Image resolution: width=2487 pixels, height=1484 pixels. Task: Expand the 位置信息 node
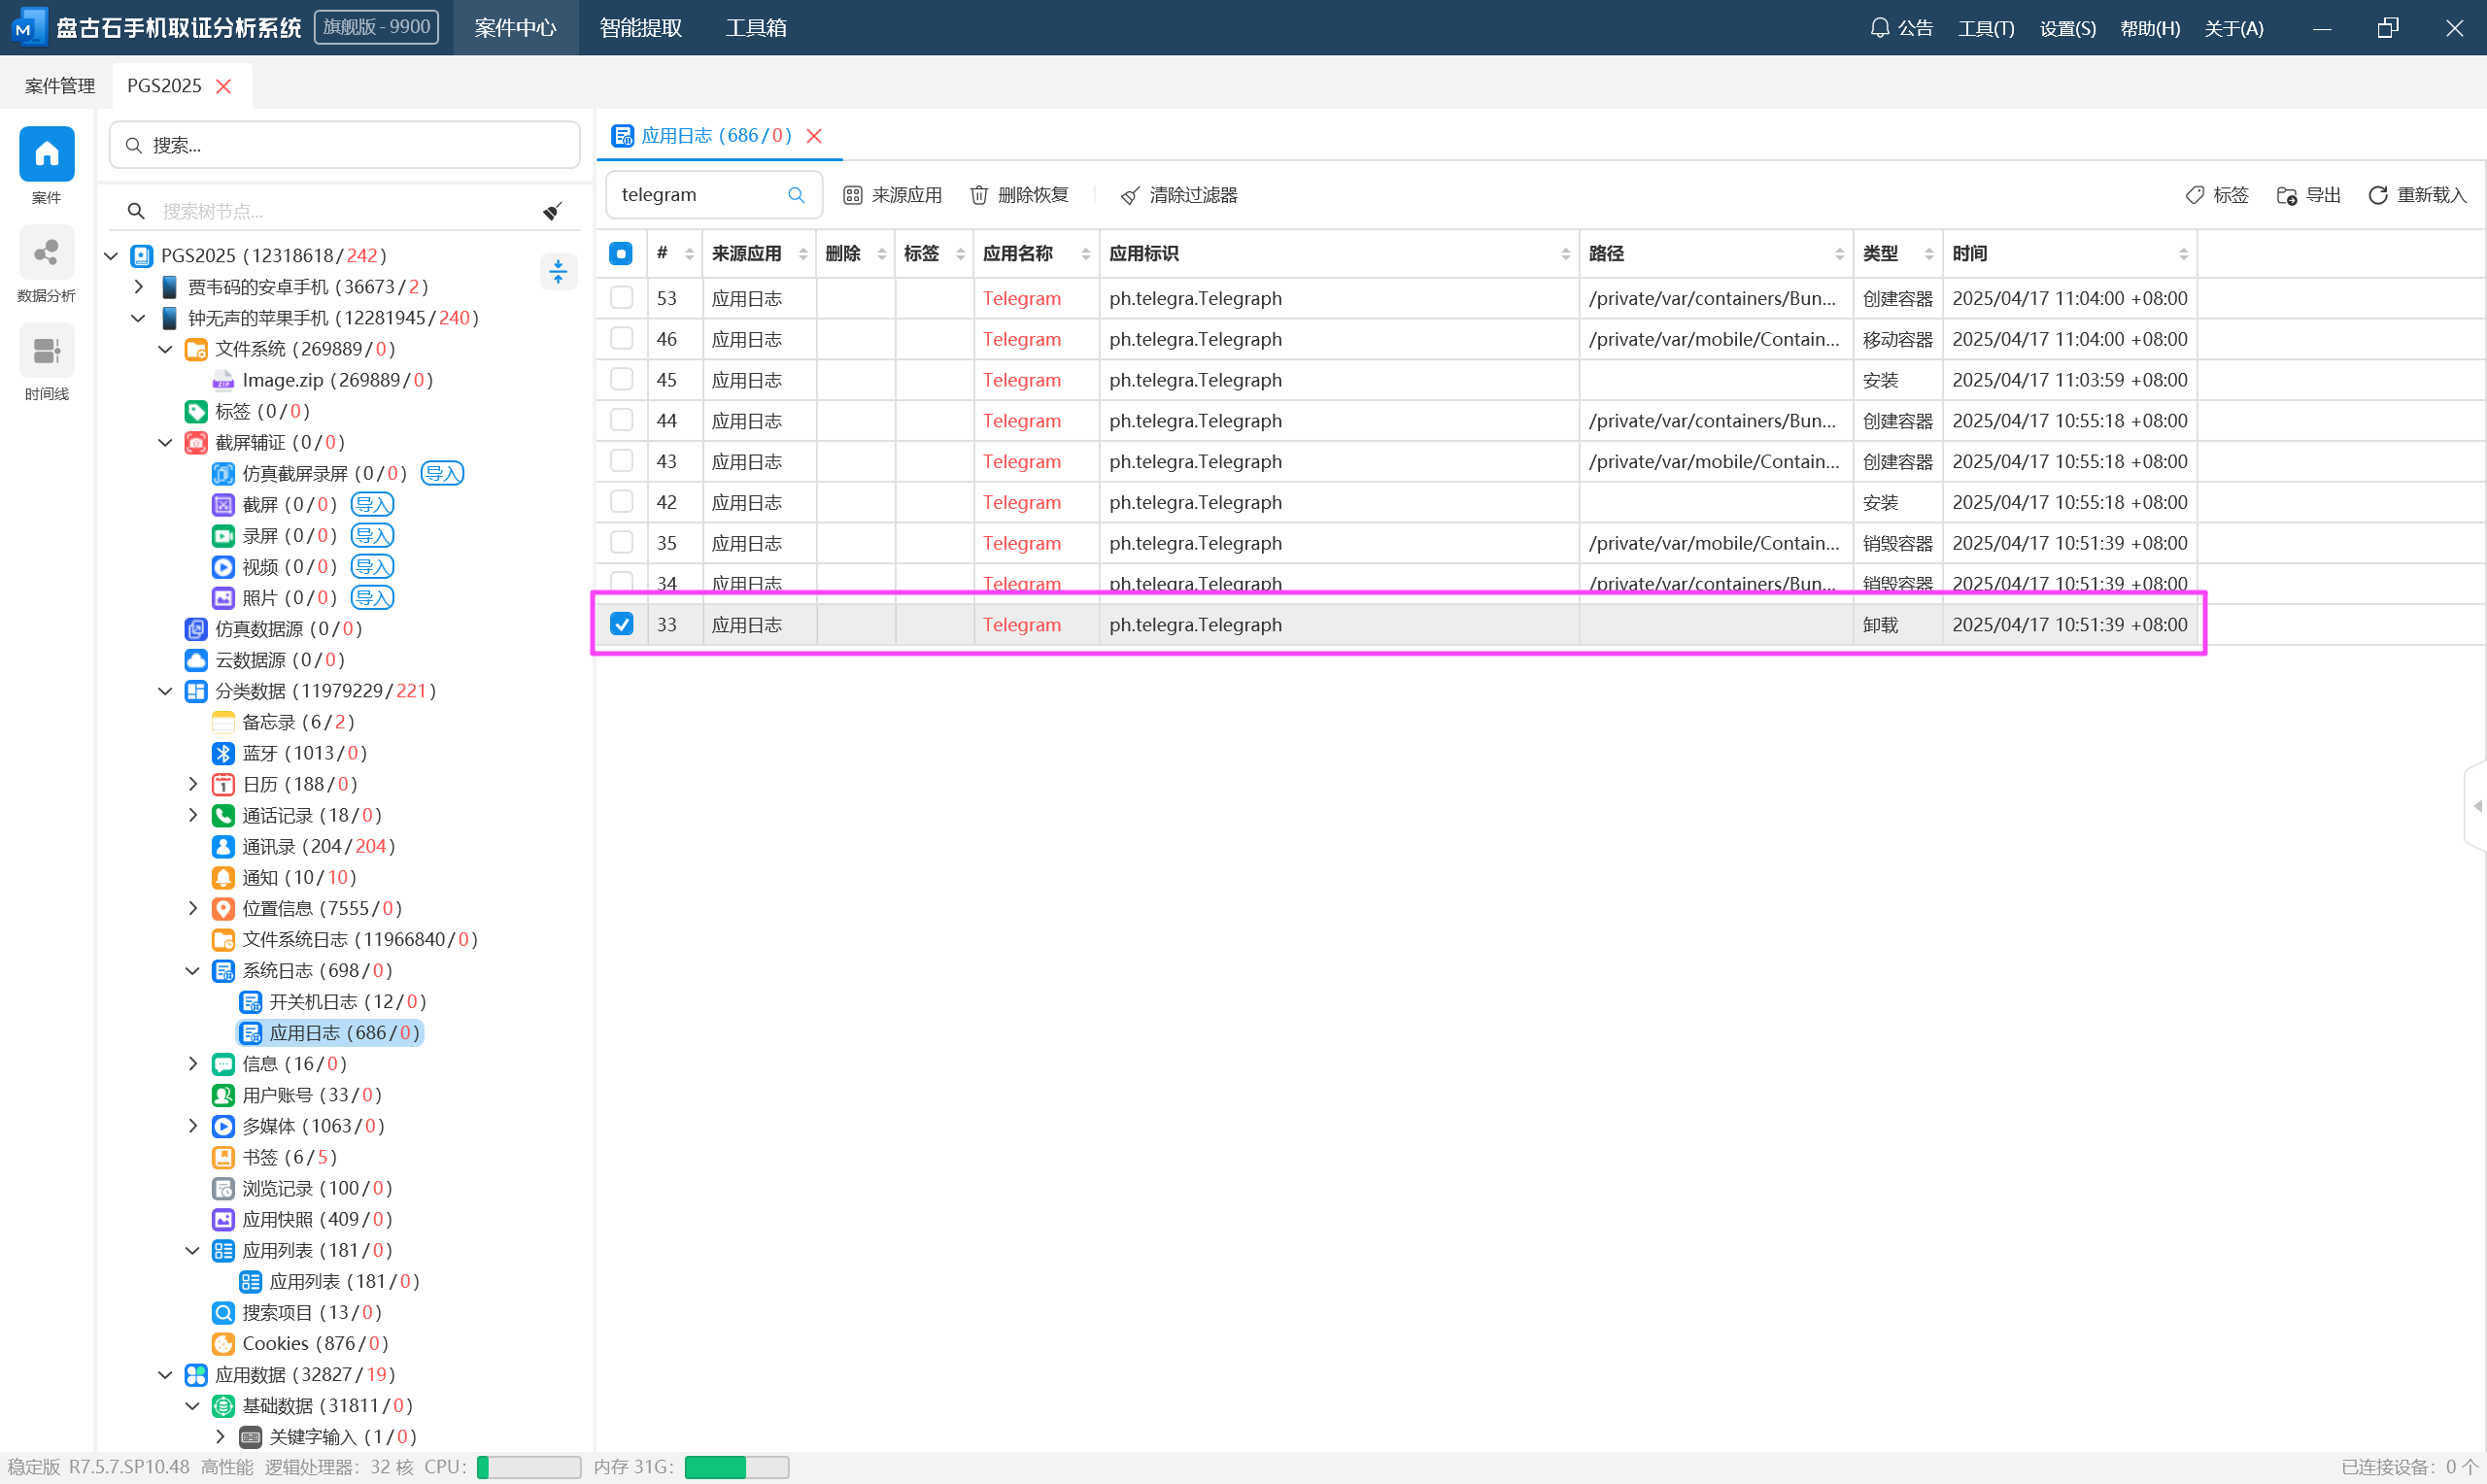pos(193,908)
